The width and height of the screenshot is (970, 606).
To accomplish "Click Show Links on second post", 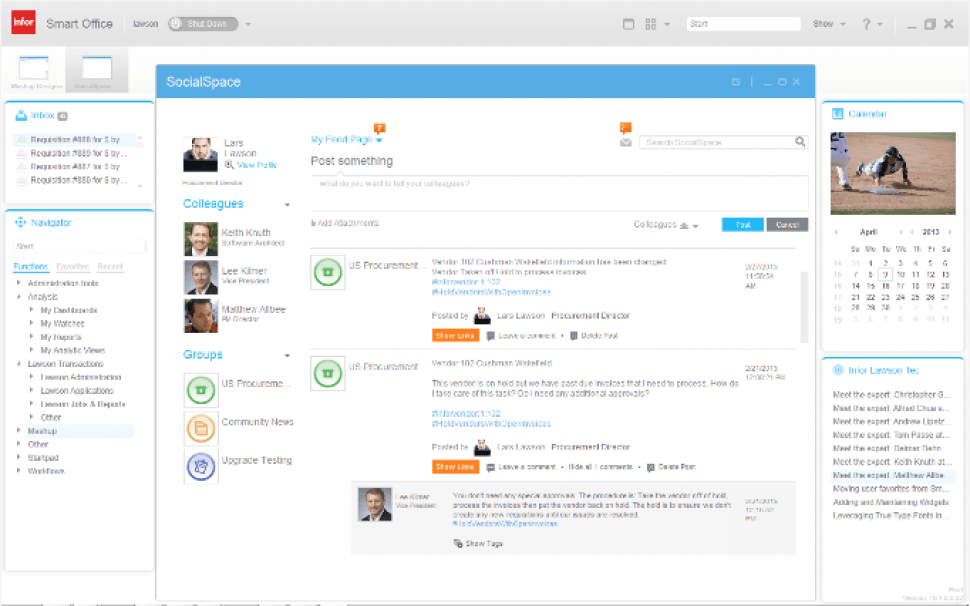I will [x=455, y=467].
